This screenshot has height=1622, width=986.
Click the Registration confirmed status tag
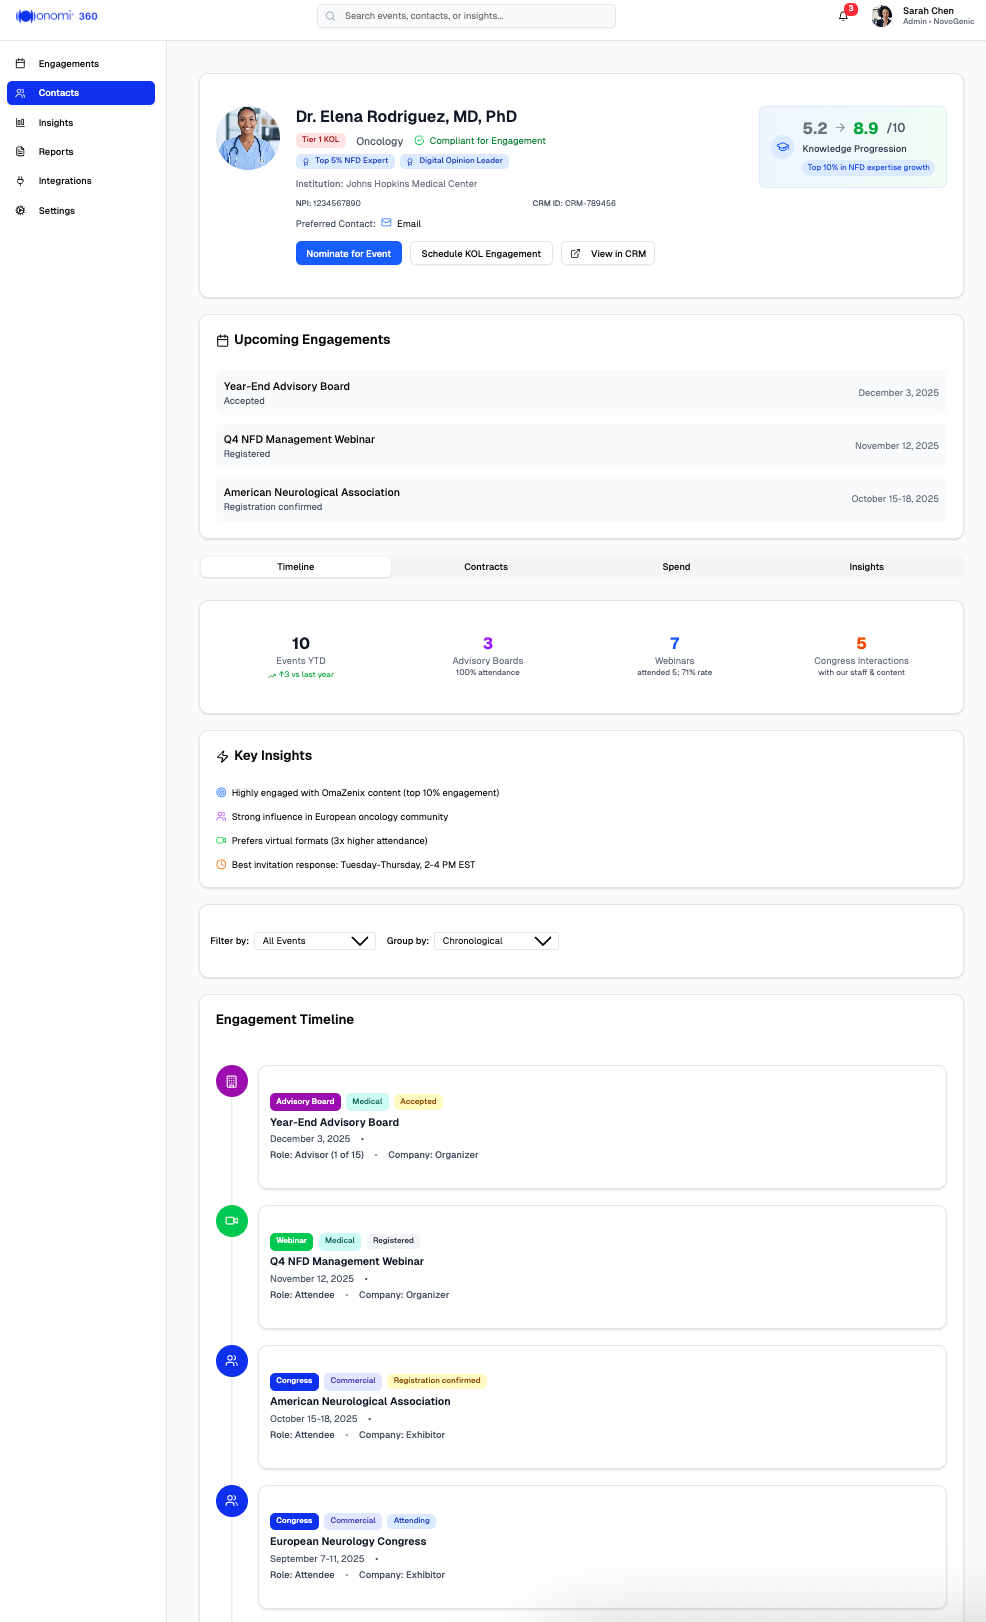437,1381
